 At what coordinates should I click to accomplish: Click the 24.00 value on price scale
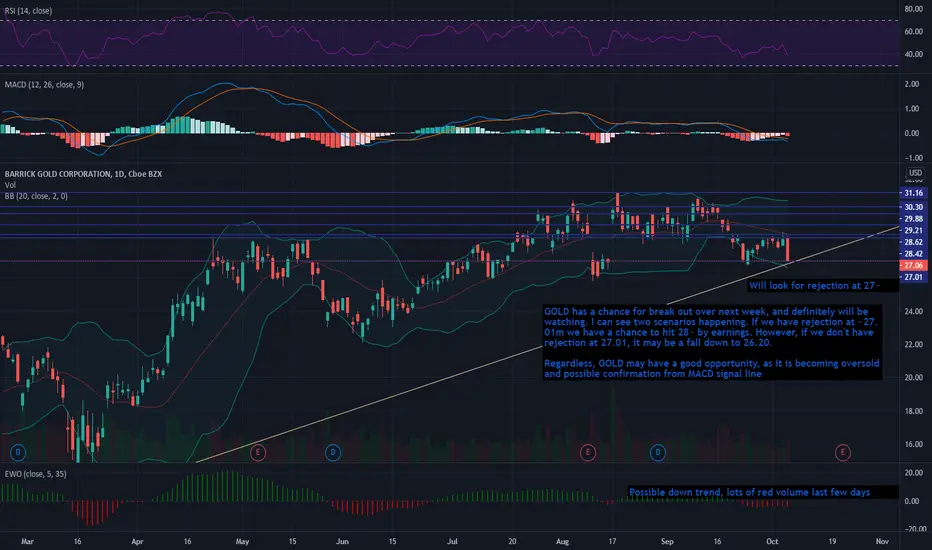pos(914,311)
